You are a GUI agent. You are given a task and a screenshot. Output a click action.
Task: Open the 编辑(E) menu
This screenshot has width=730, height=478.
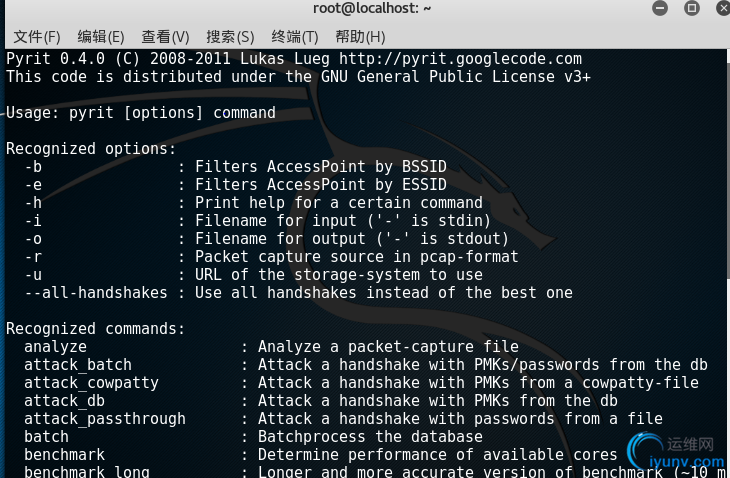tap(101, 37)
